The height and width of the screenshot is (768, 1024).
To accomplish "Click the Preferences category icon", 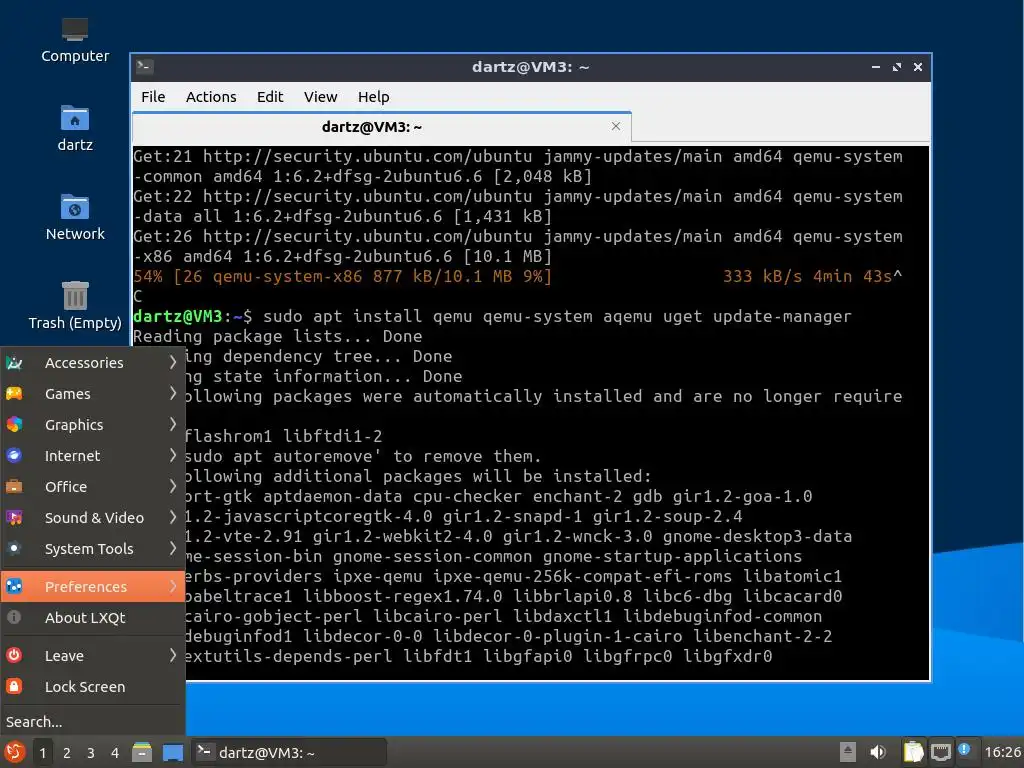I will (x=14, y=586).
